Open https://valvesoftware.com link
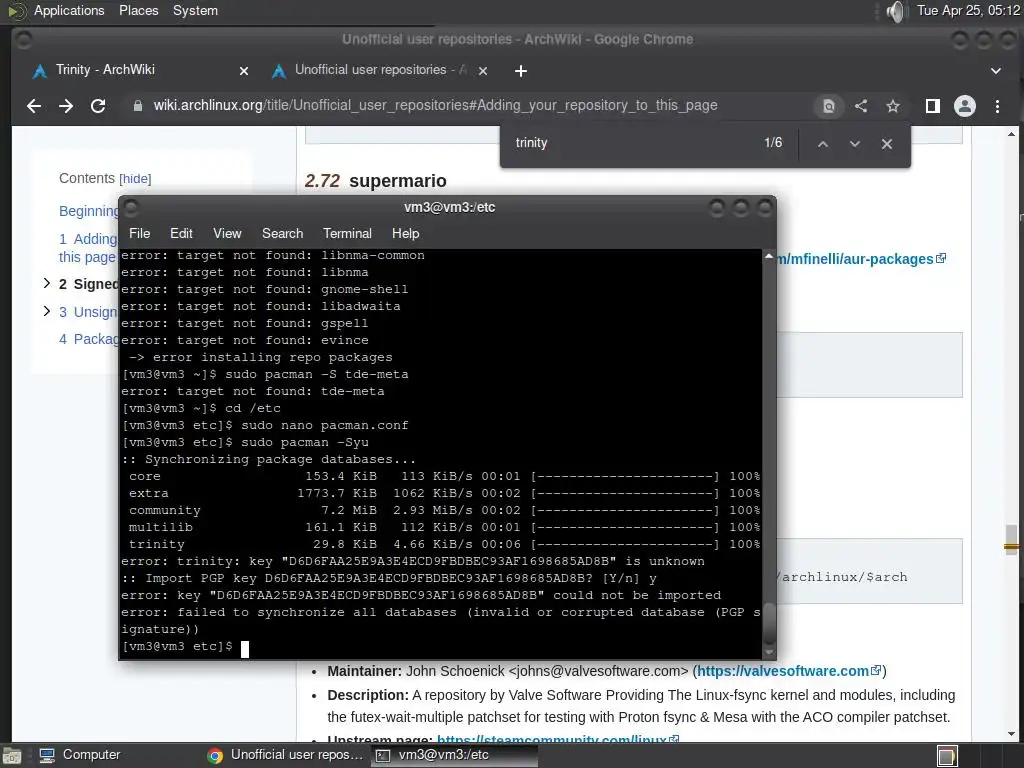Viewport: 1024px width, 768px height. (x=789, y=671)
